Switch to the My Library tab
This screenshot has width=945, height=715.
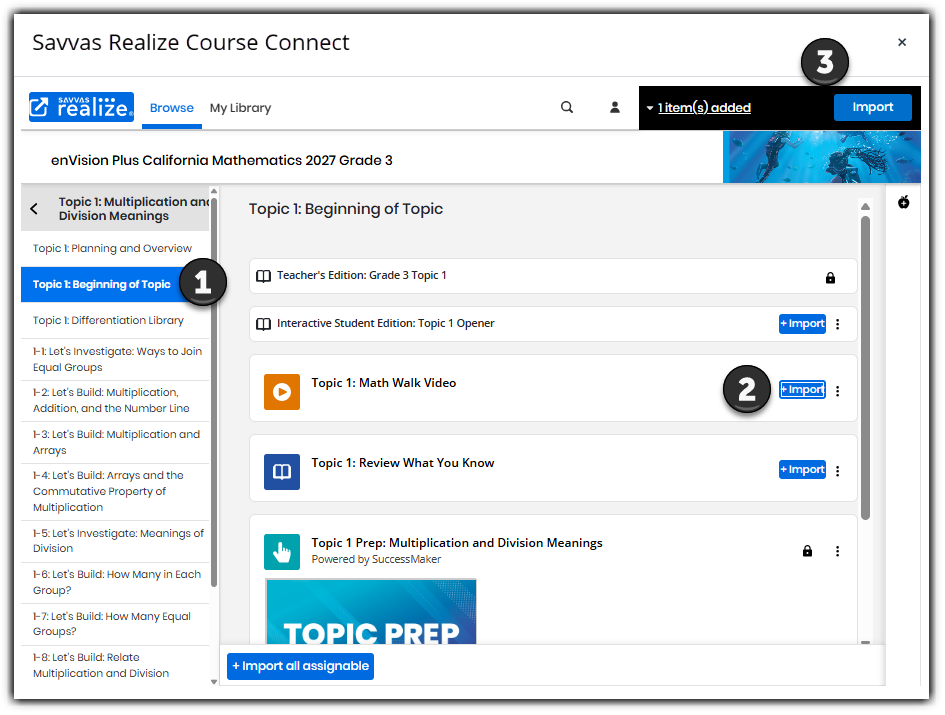(x=240, y=108)
